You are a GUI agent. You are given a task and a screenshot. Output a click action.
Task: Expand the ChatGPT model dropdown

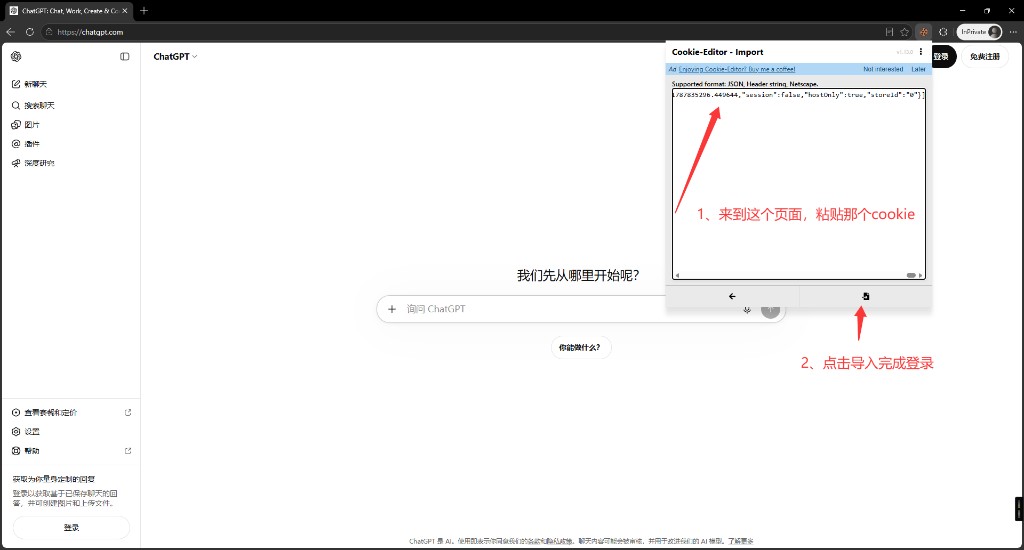175,57
